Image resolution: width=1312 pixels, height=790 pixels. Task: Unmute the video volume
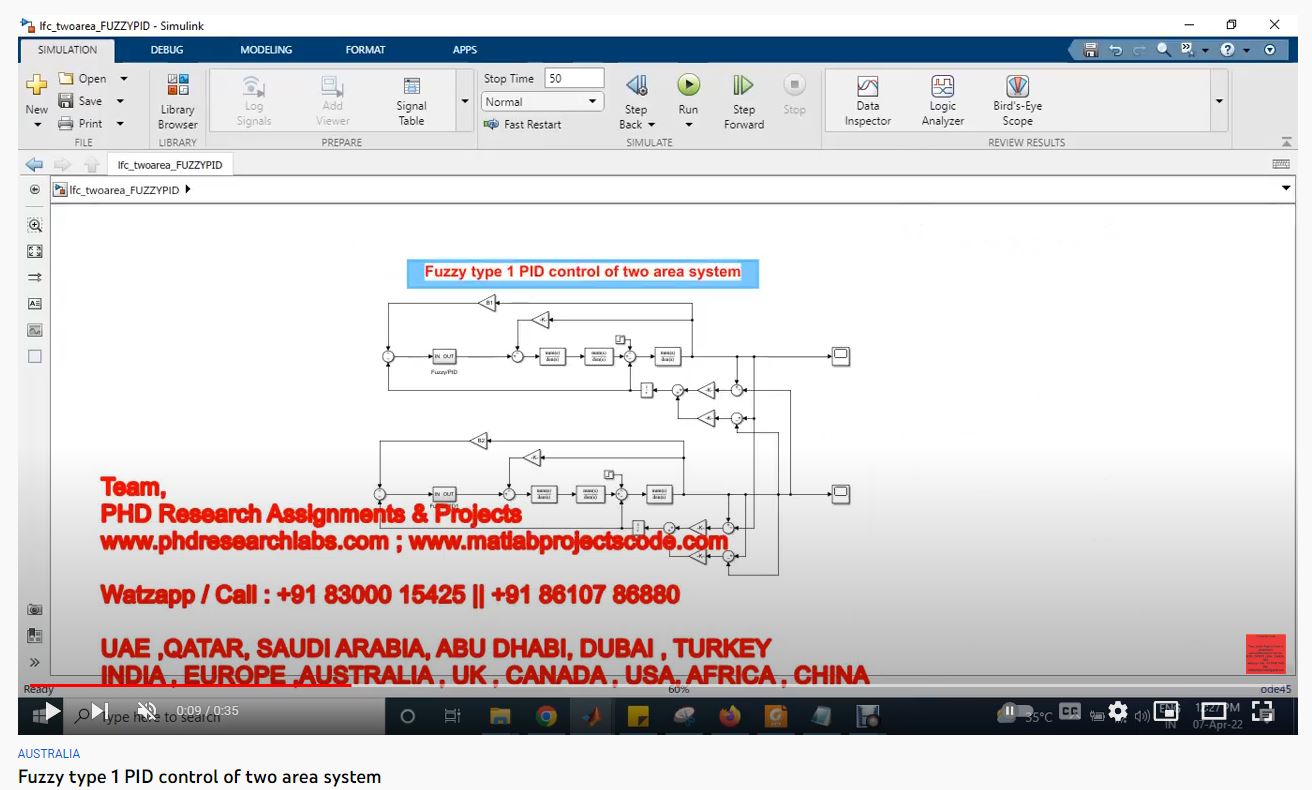147,712
